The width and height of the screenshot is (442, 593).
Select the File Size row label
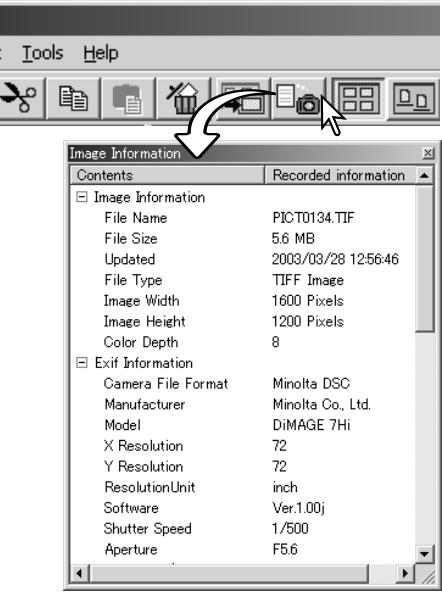[131, 239]
